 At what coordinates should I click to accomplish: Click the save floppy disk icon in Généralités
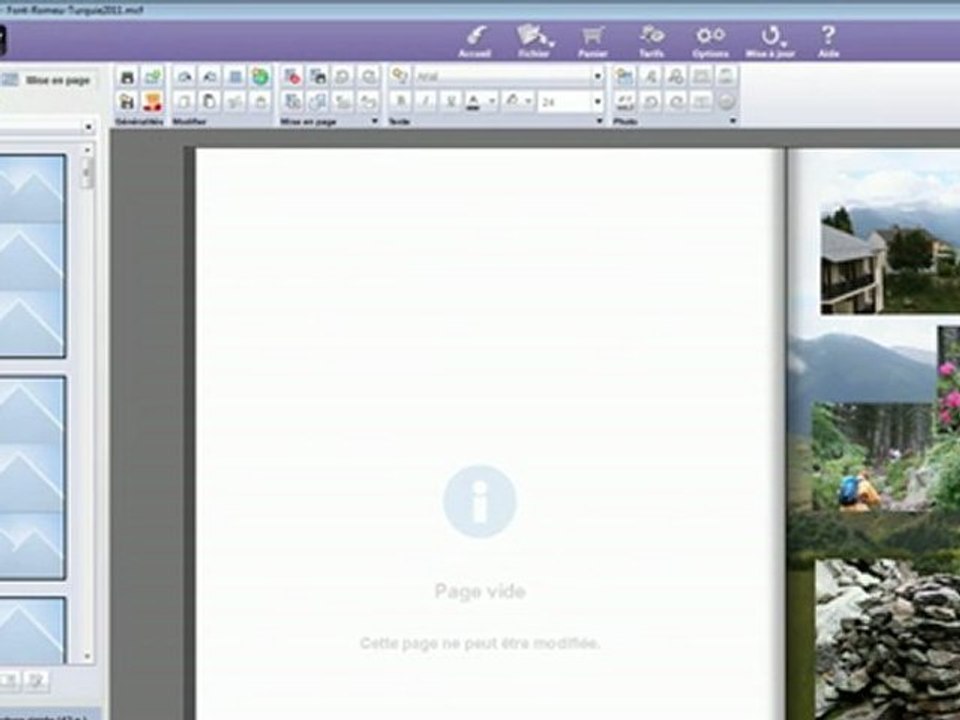pyautogui.click(x=127, y=77)
